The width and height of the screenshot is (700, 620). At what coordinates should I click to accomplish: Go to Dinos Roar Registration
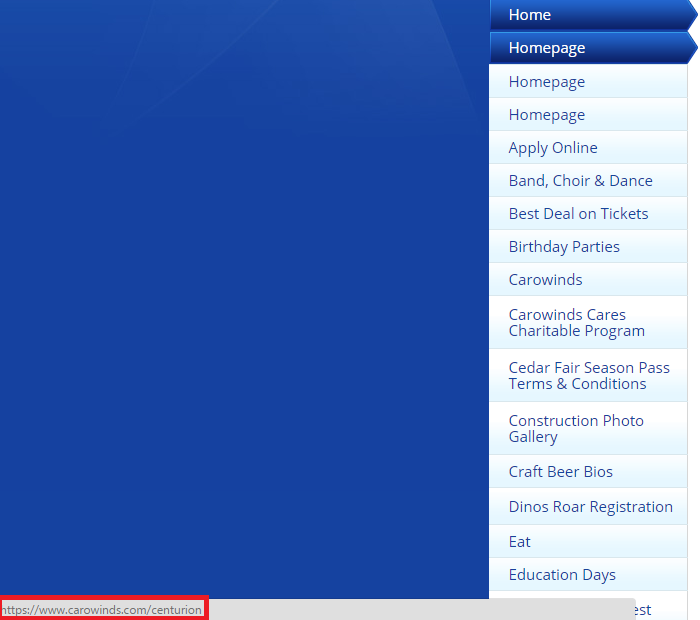[x=590, y=507]
